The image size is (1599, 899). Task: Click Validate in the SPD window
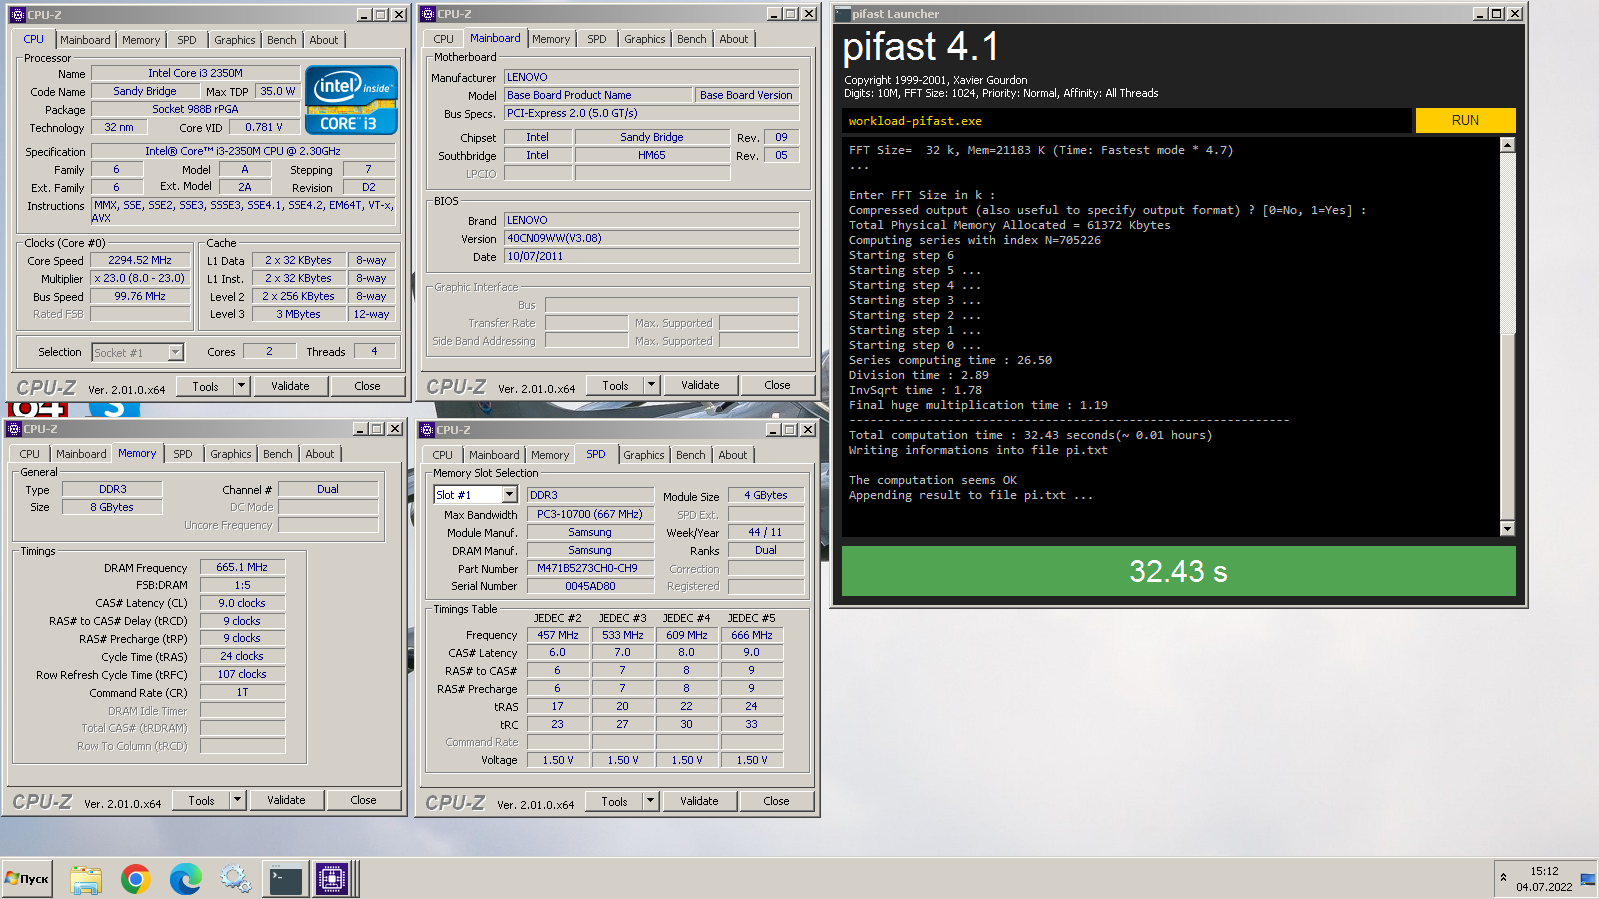click(699, 801)
